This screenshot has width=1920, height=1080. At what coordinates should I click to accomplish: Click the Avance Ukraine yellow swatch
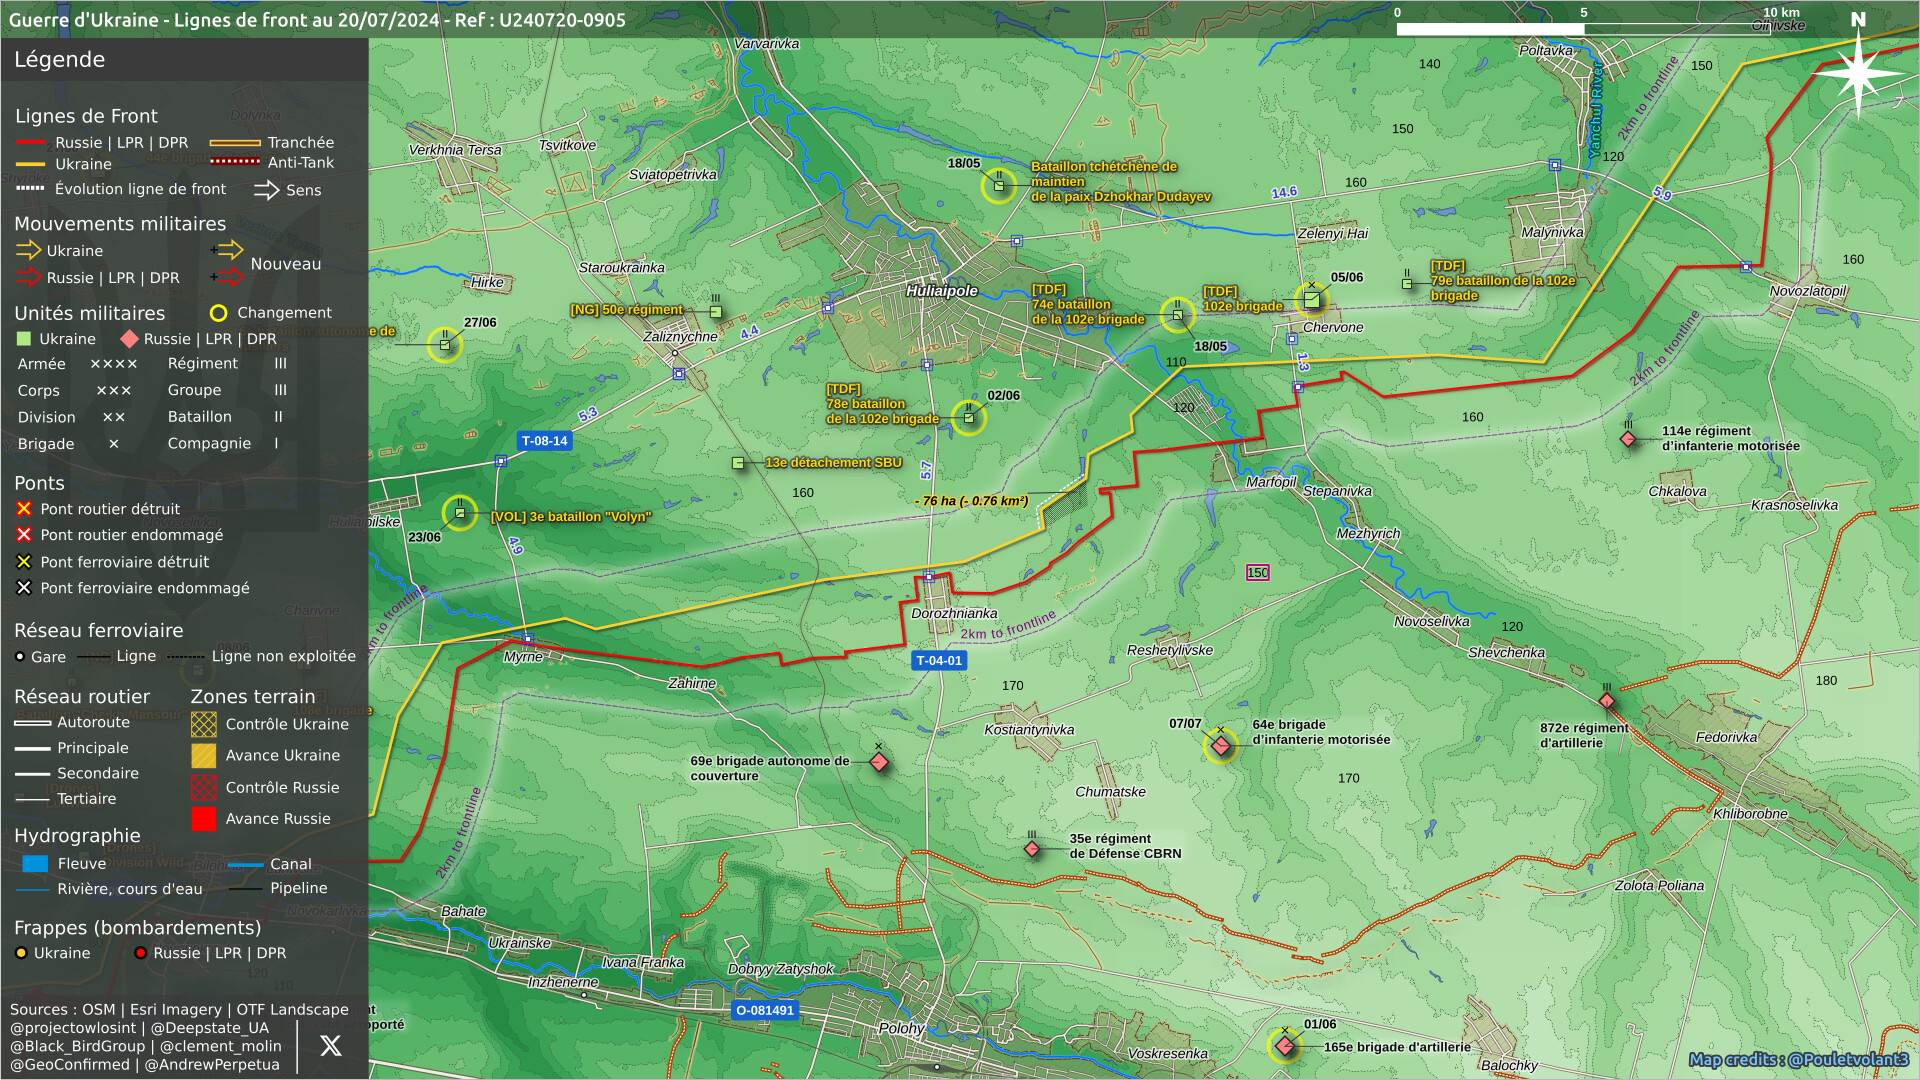tap(204, 756)
